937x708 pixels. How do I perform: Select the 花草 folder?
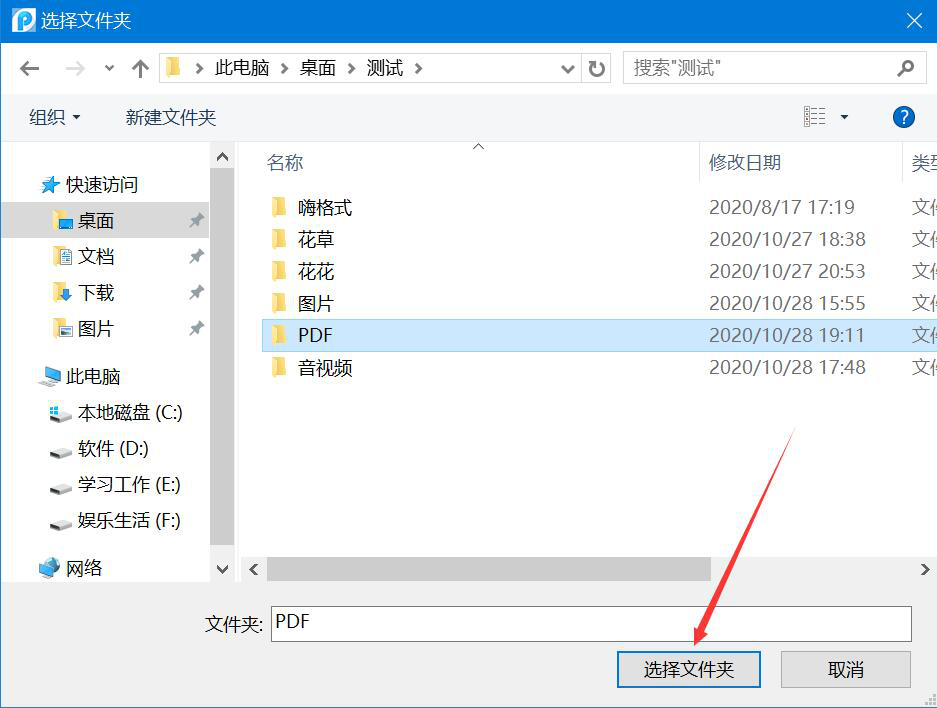pos(316,240)
